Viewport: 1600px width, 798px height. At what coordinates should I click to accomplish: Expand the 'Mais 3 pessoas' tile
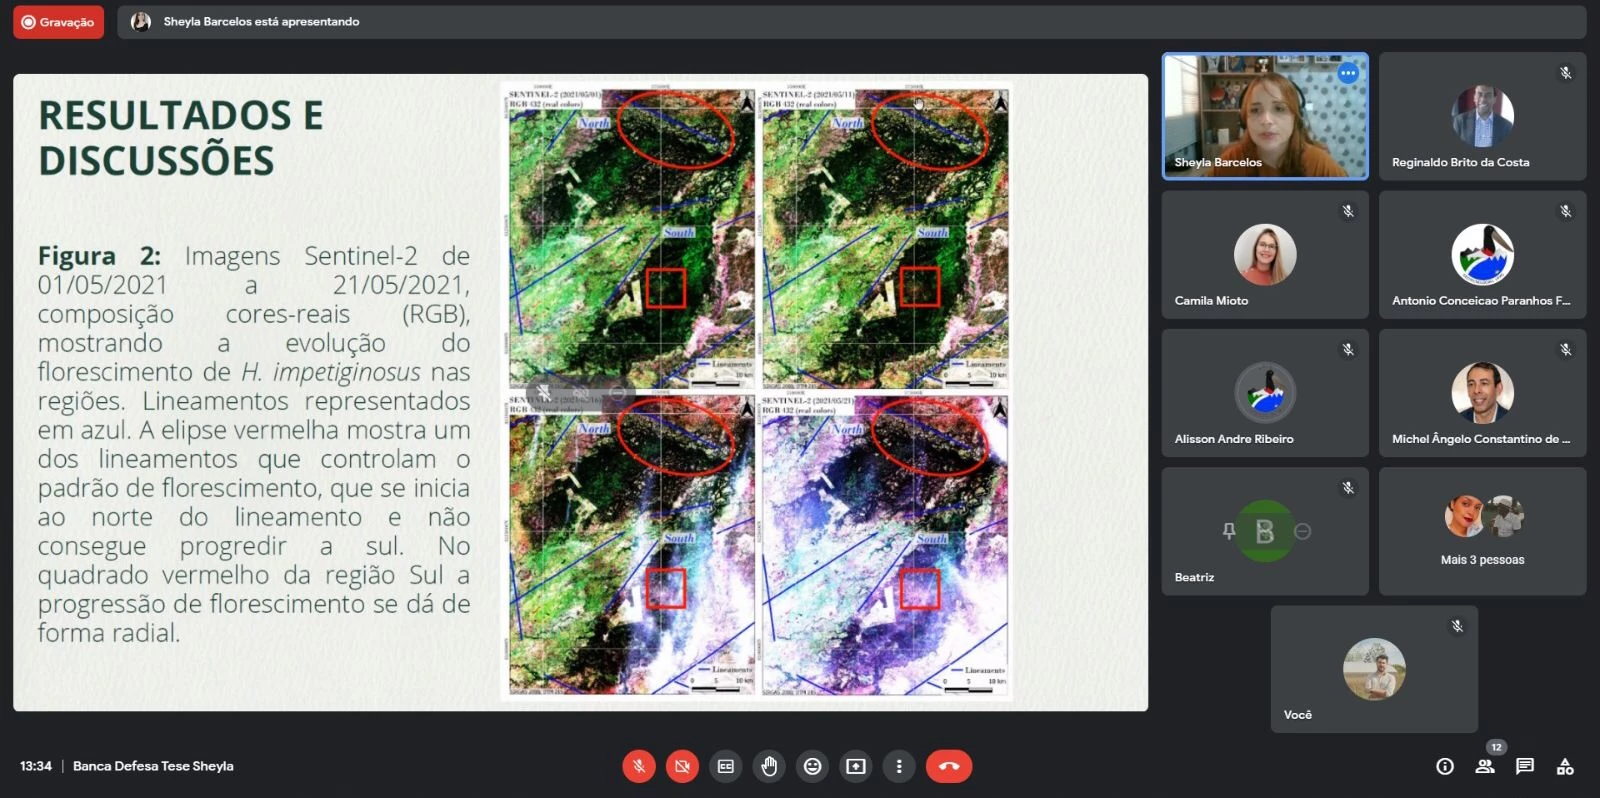(1482, 531)
